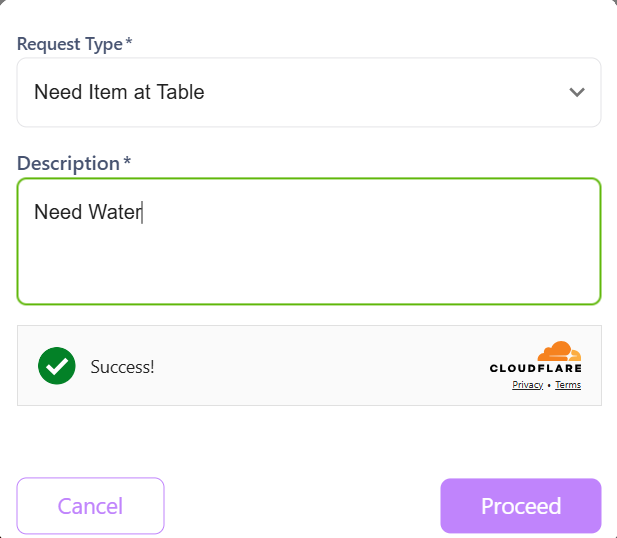Click the "Description" field label

pyautogui.click(x=68, y=163)
